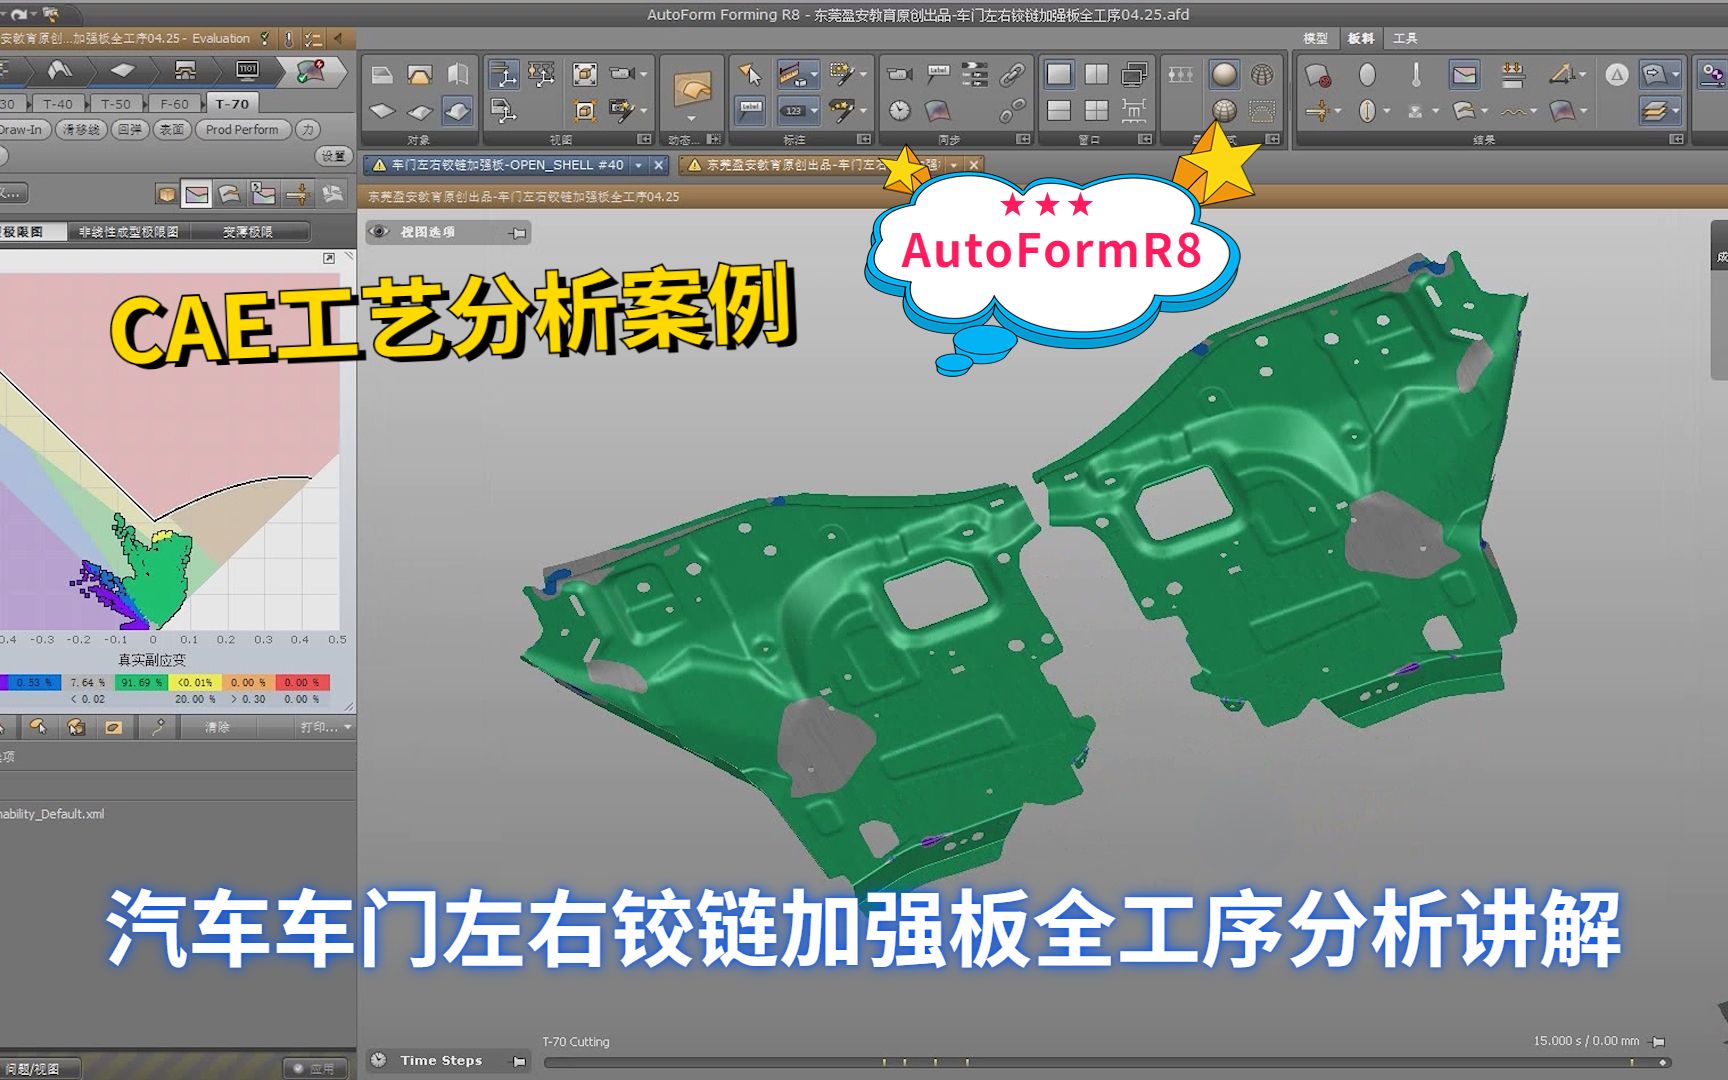1728x1080 pixels.
Task: Toggle the Label annotation button
Action: pos(750,110)
